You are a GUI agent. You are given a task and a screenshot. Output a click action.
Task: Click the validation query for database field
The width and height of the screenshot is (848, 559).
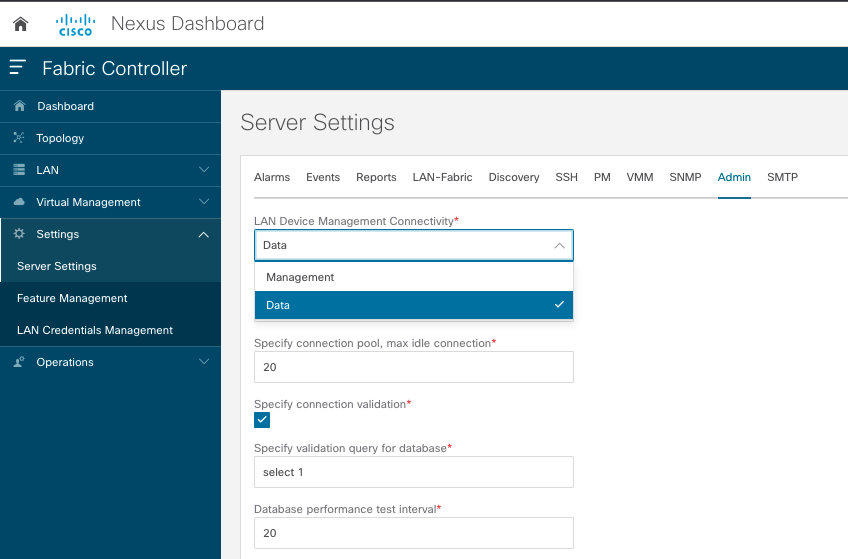click(x=414, y=472)
